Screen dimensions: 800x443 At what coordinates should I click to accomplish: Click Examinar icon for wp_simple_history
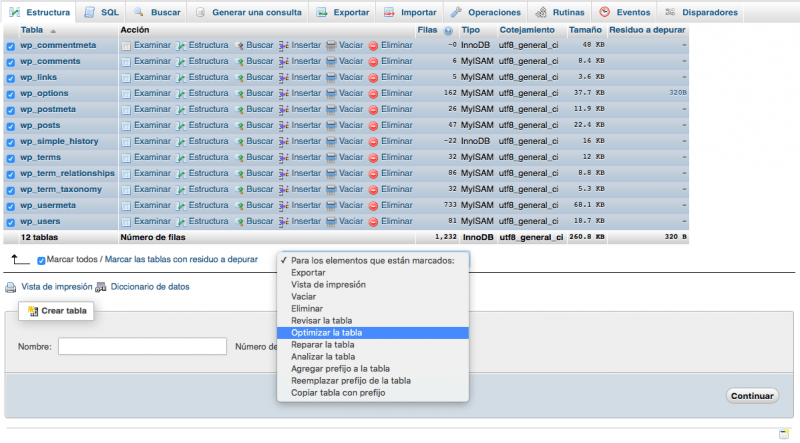[126, 142]
